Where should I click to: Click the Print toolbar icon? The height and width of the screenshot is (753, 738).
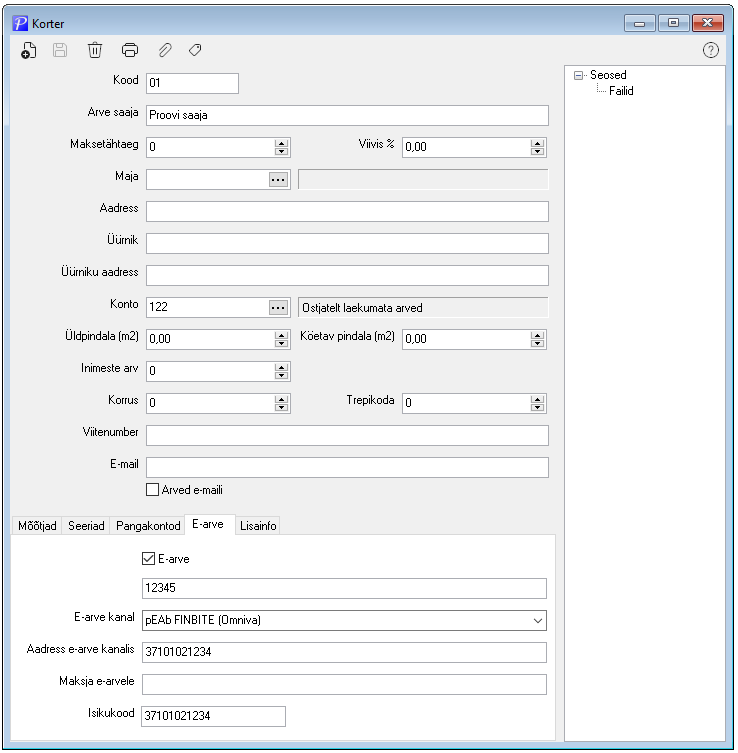(130, 50)
